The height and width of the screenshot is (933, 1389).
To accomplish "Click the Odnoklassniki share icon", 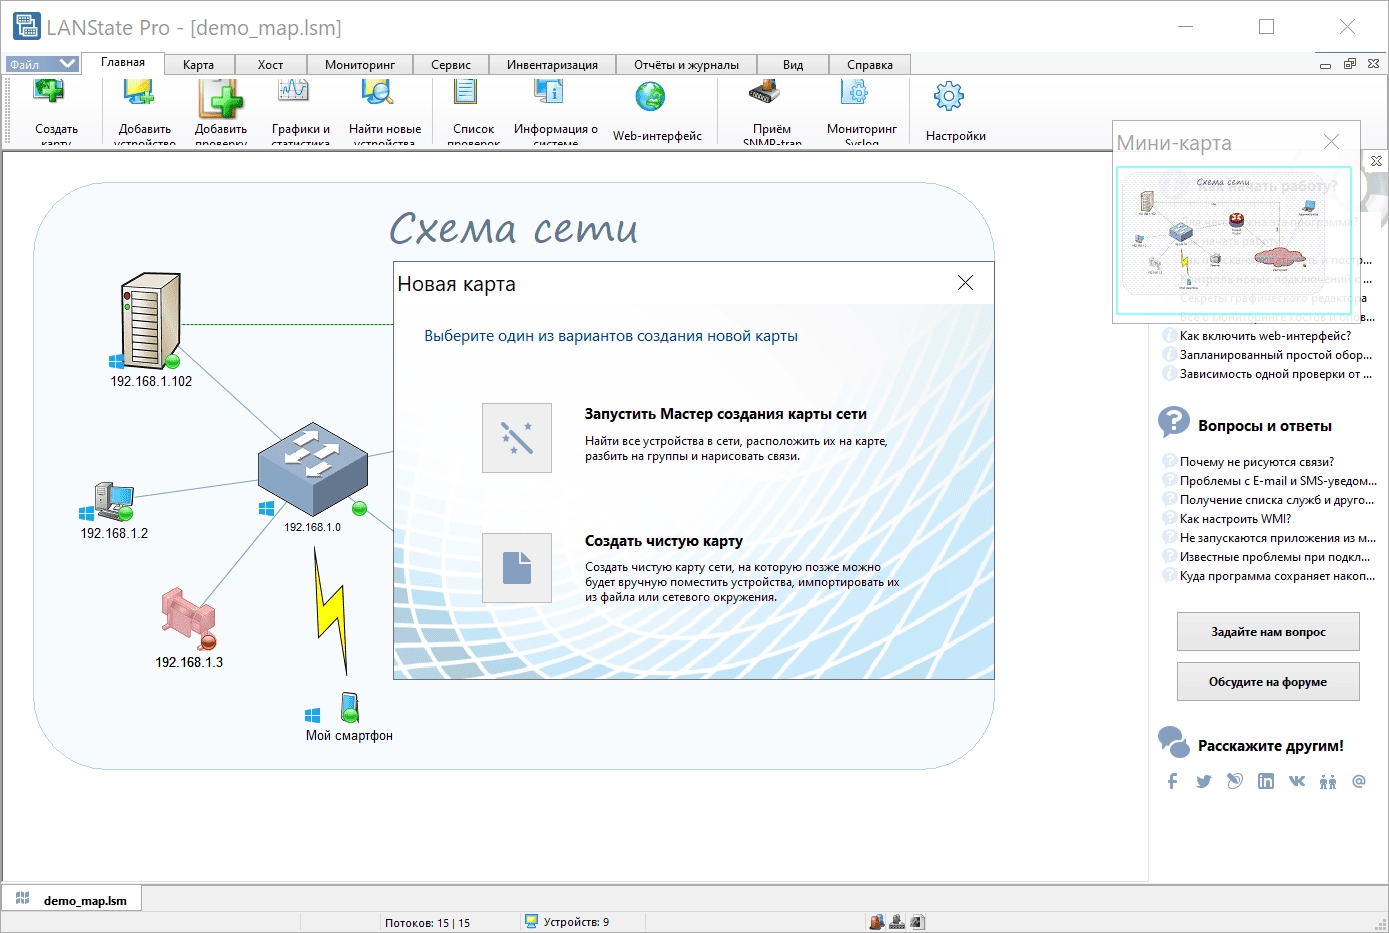I will pyautogui.click(x=1328, y=781).
